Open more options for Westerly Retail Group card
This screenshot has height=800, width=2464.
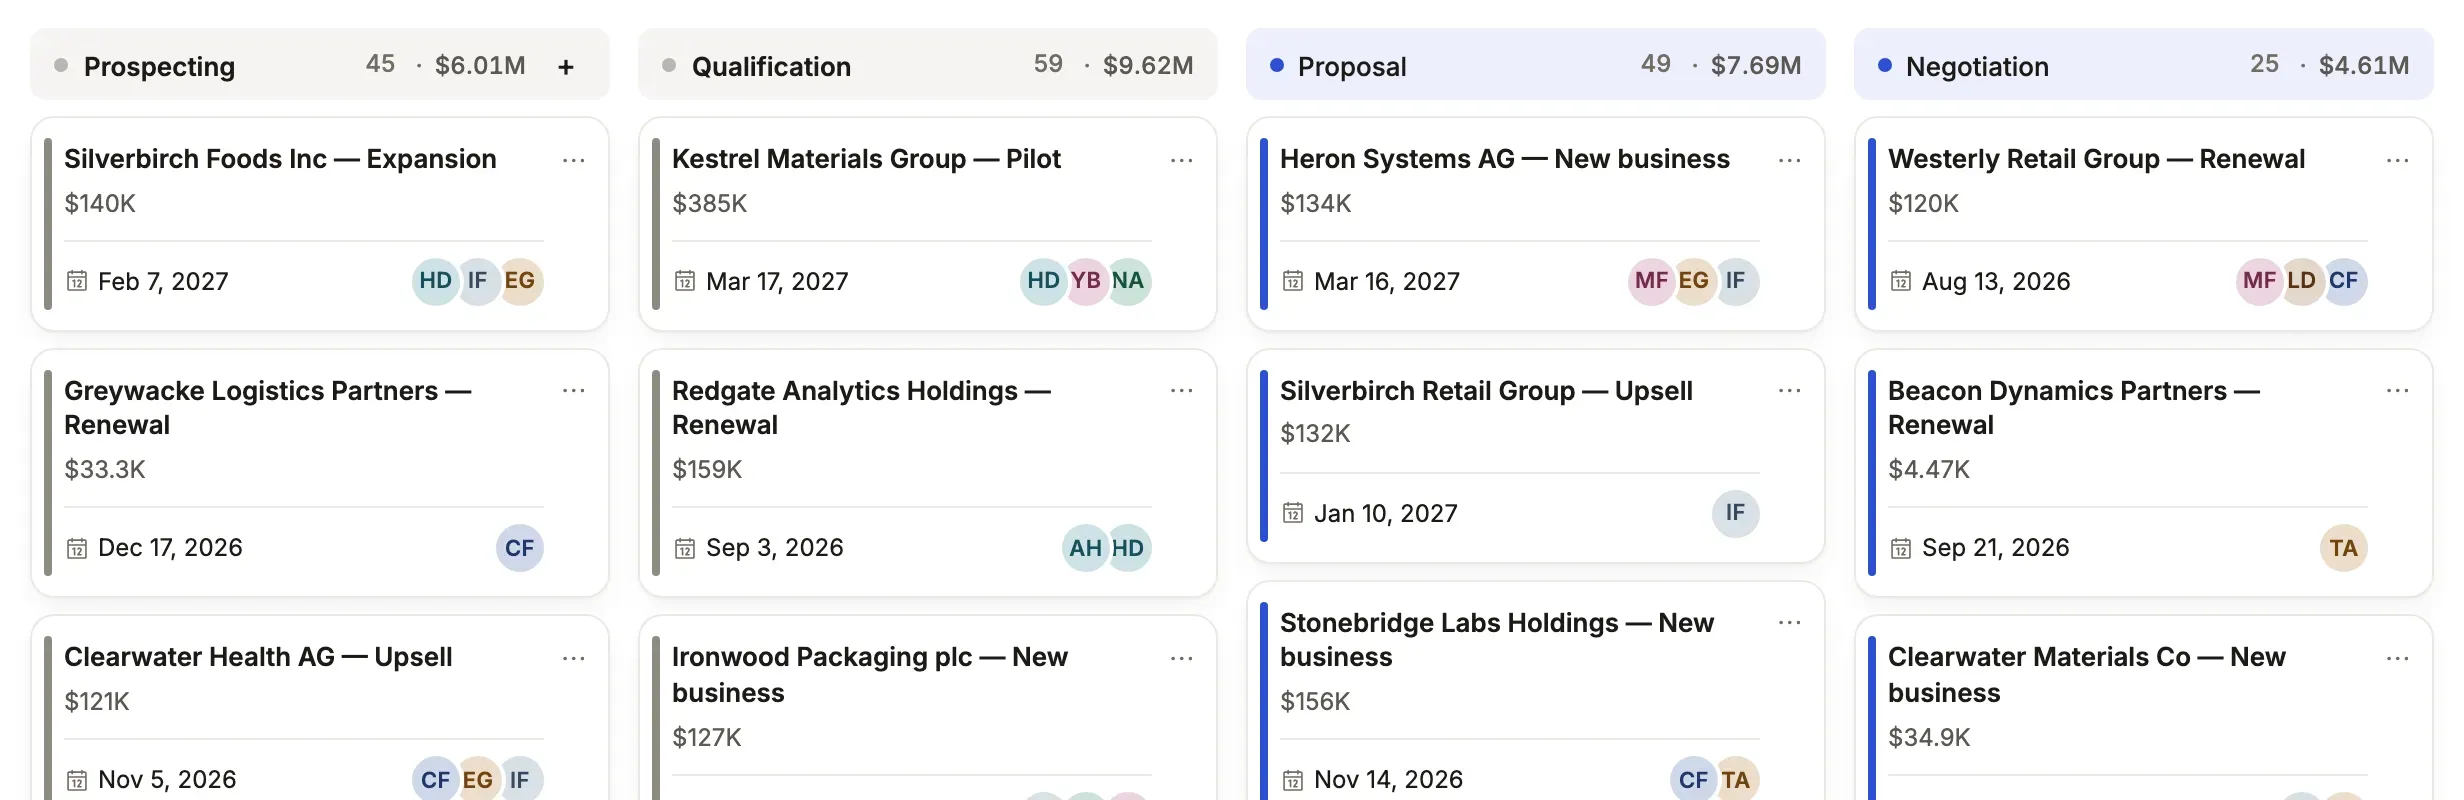coord(2398,160)
